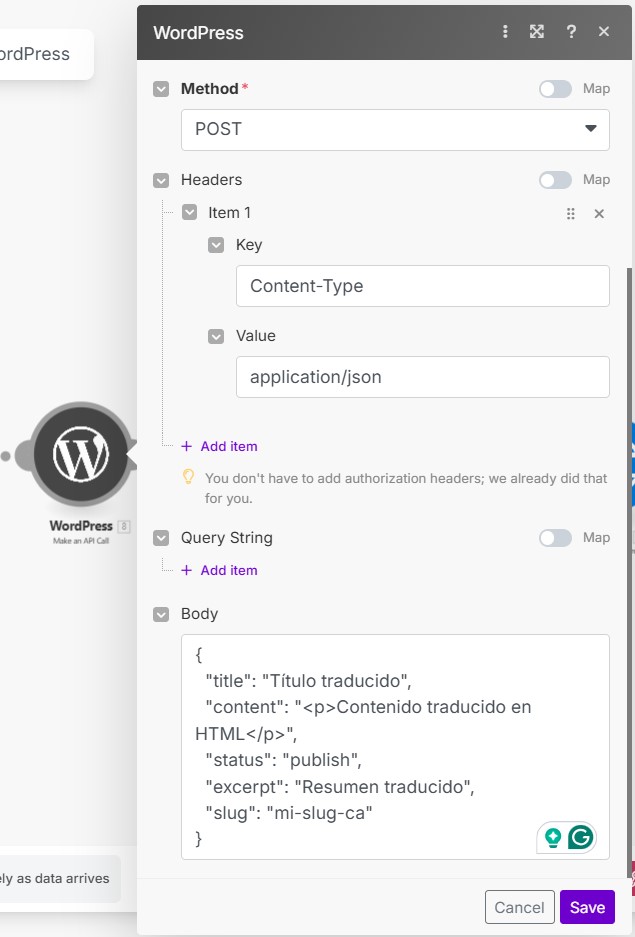
Task: Click the application/json value input field
Action: pos(423,377)
